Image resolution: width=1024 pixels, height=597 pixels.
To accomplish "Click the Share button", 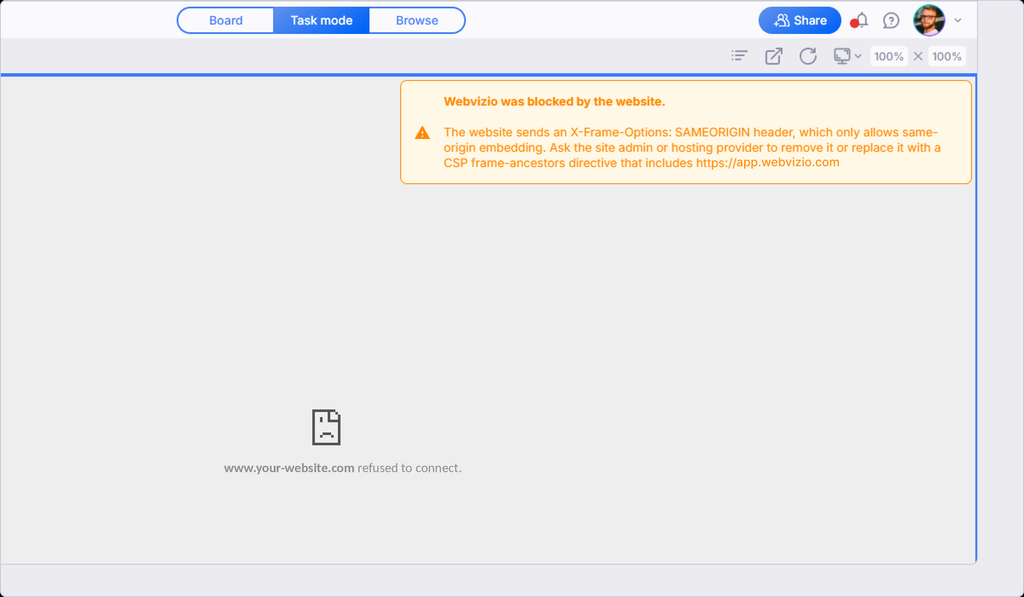I will (x=799, y=20).
